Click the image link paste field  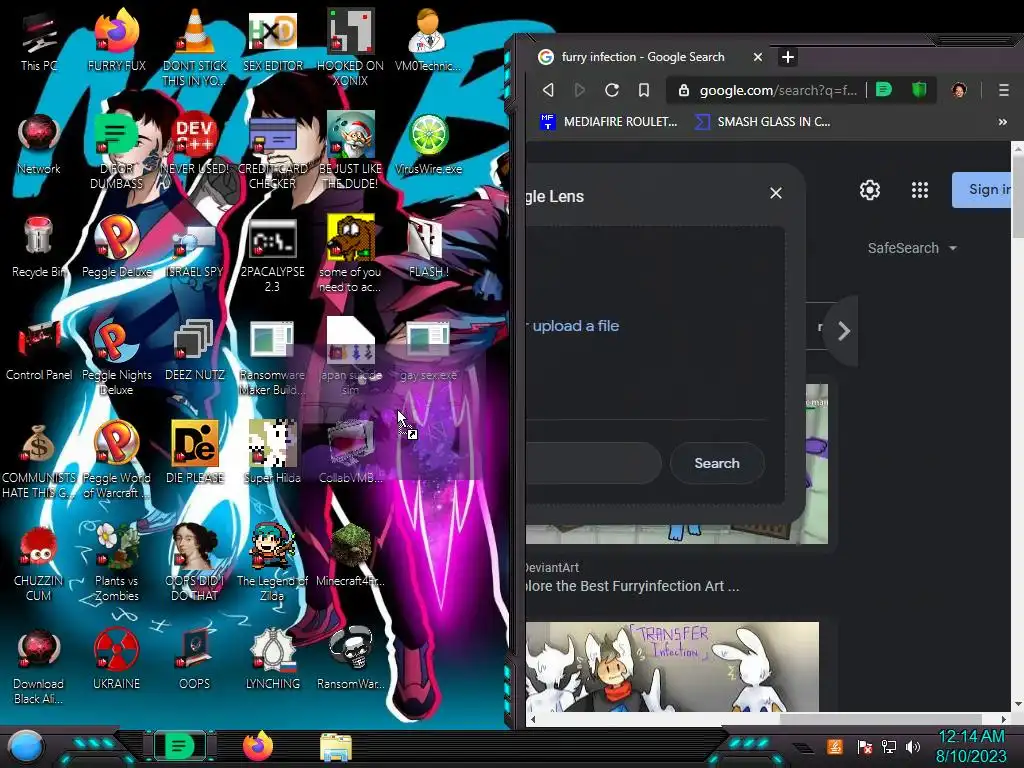click(593, 463)
